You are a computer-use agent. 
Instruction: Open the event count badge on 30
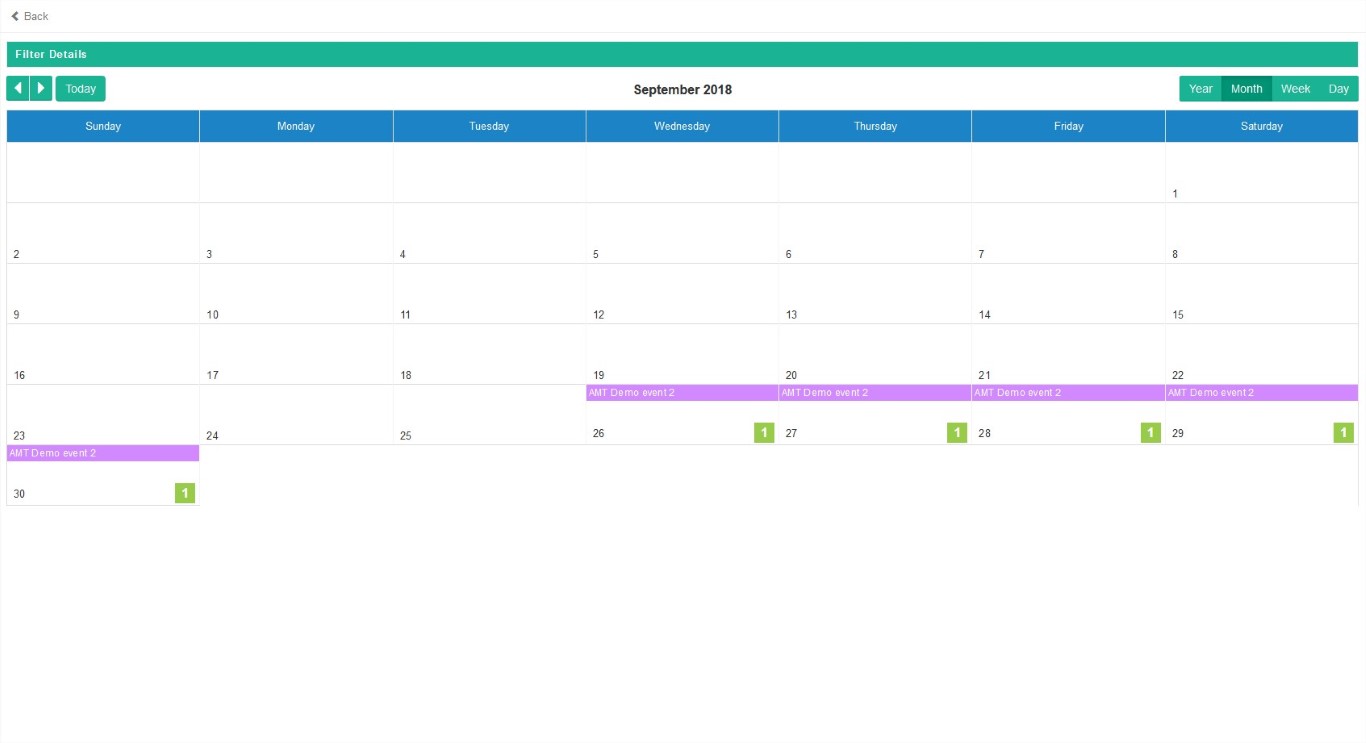point(185,493)
